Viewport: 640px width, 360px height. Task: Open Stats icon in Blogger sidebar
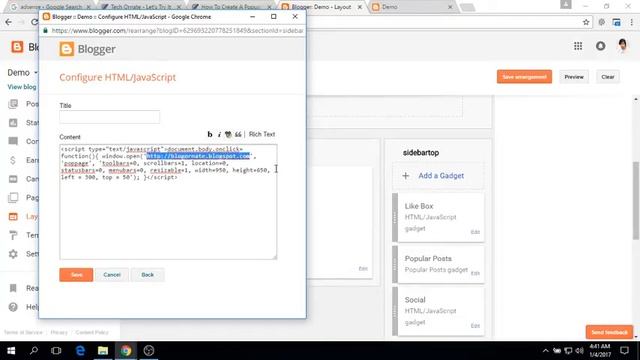pyautogui.click(x=13, y=123)
